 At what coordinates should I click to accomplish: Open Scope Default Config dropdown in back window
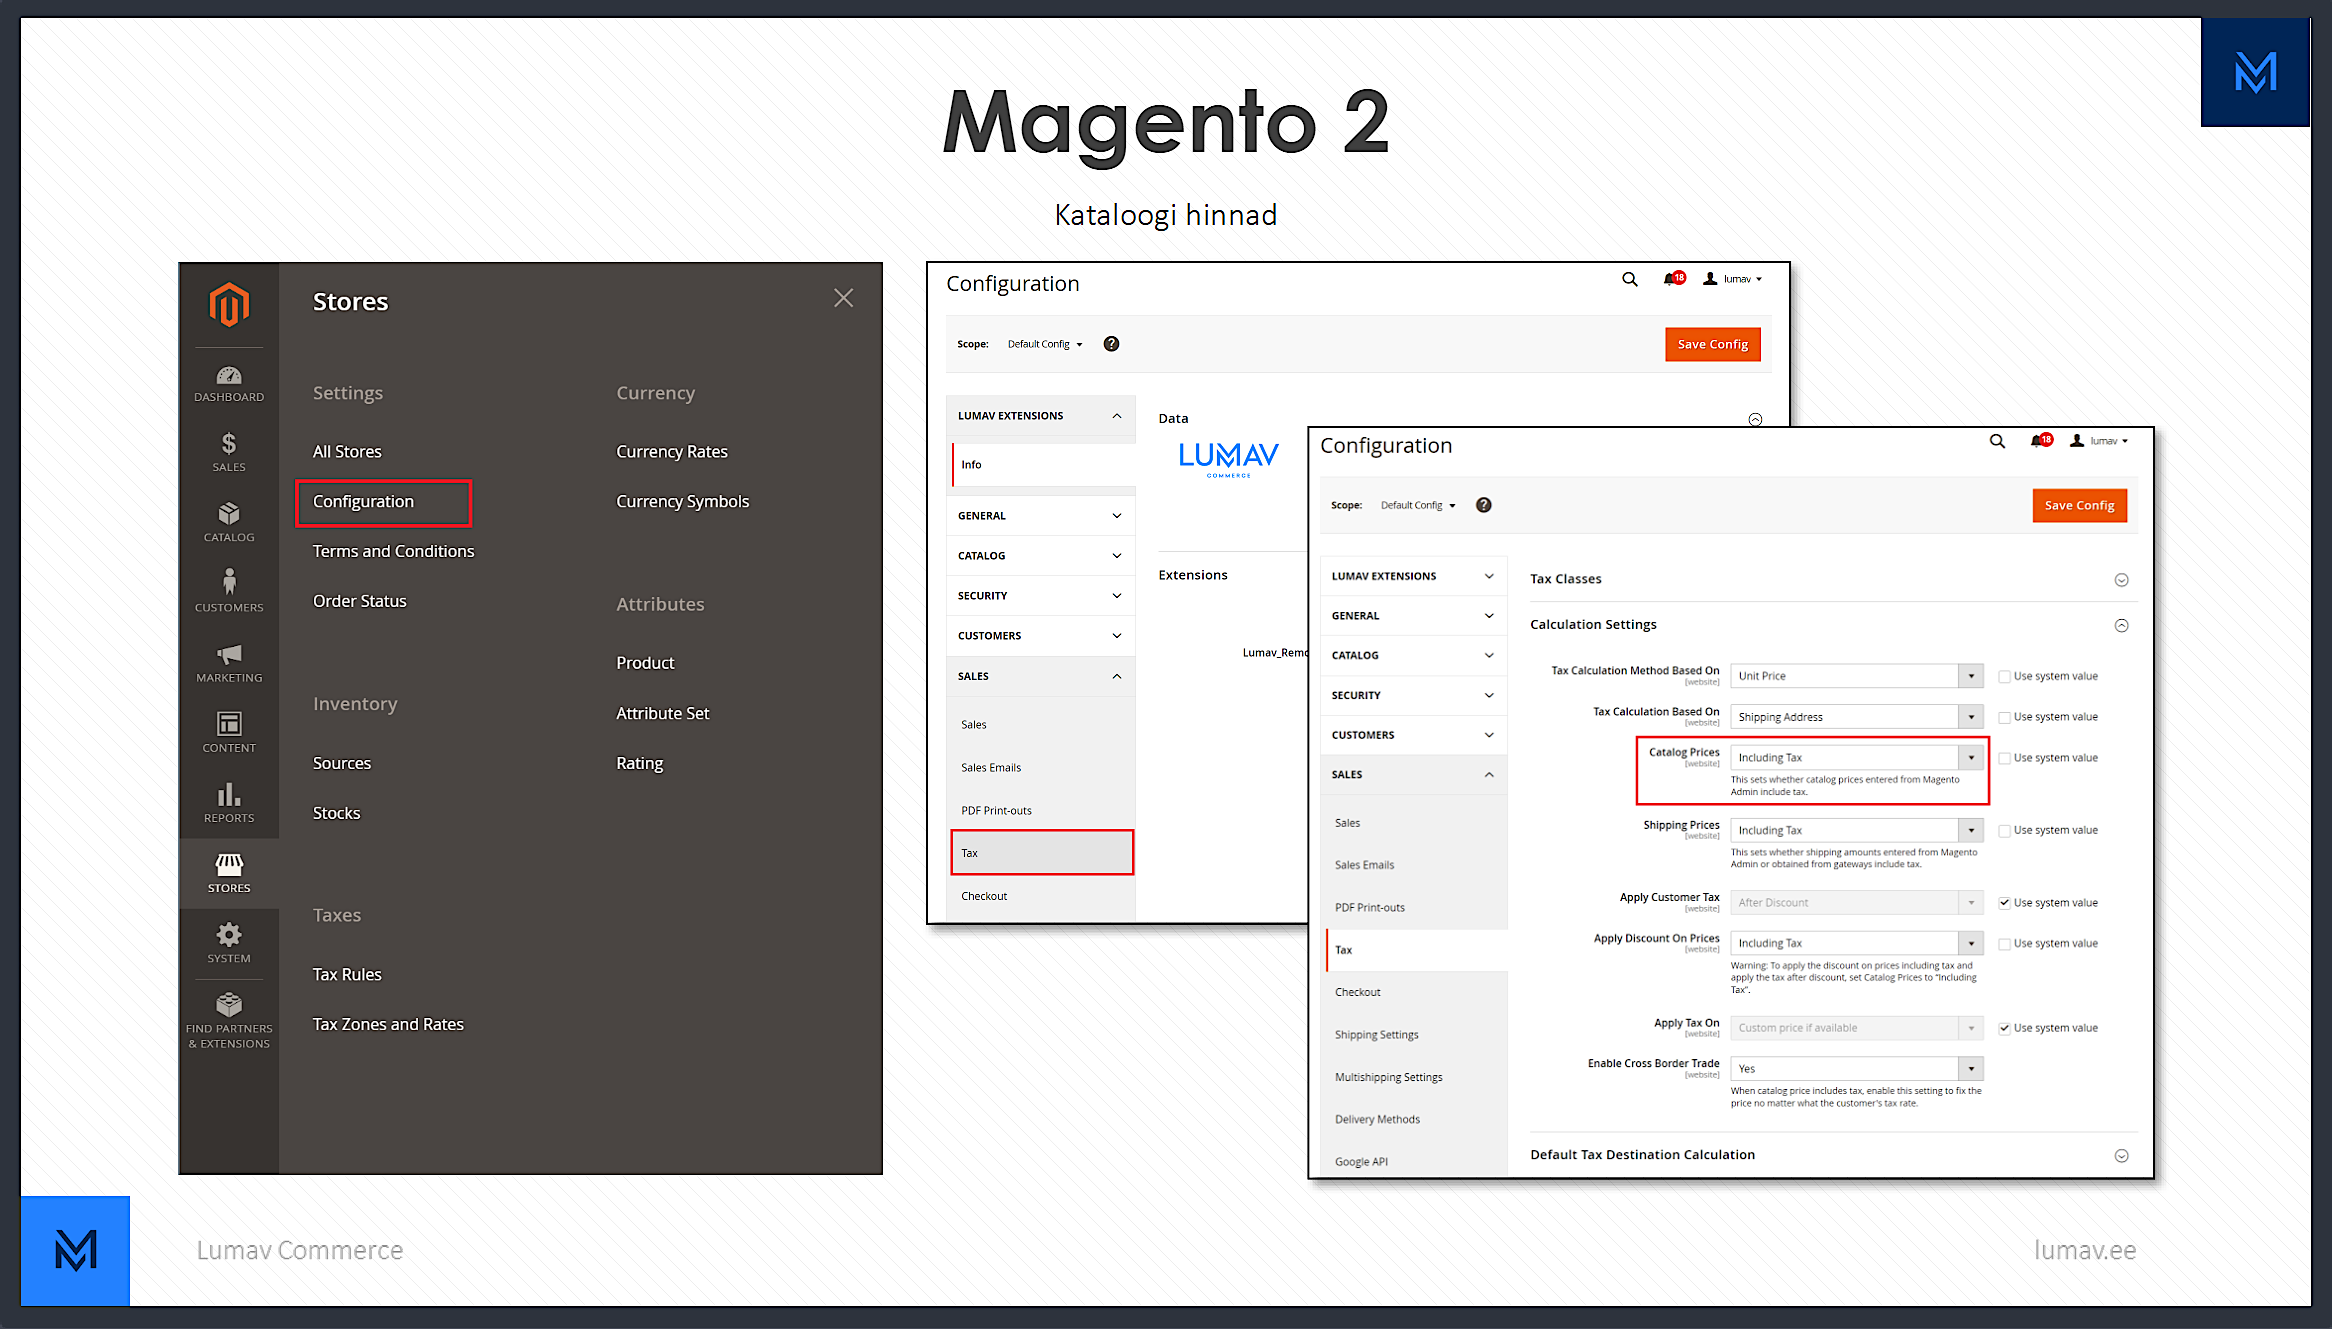pyautogui.click(x=1045, y=344)
